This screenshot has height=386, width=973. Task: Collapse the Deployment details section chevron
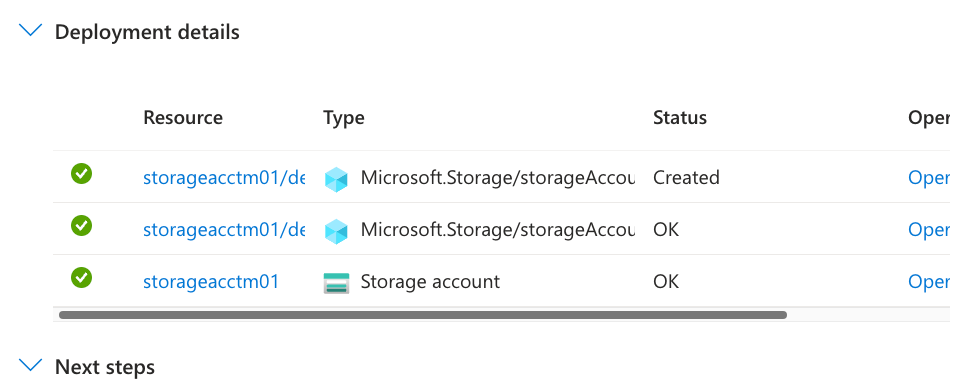30,31
